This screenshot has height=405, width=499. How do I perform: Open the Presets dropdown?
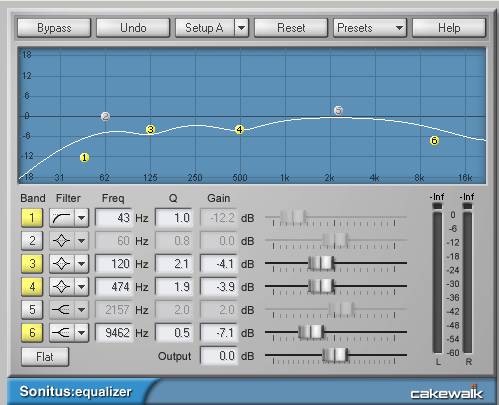click(370, 28)
